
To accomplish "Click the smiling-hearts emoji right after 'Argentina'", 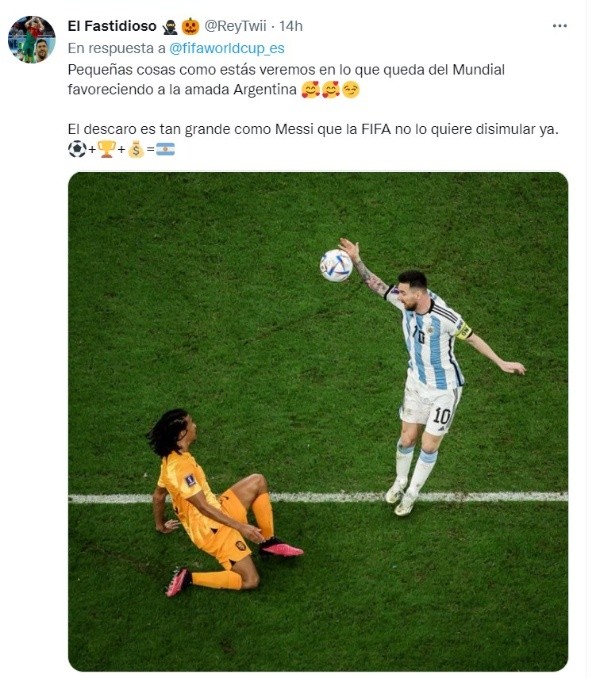I will [x=310, y=90].
